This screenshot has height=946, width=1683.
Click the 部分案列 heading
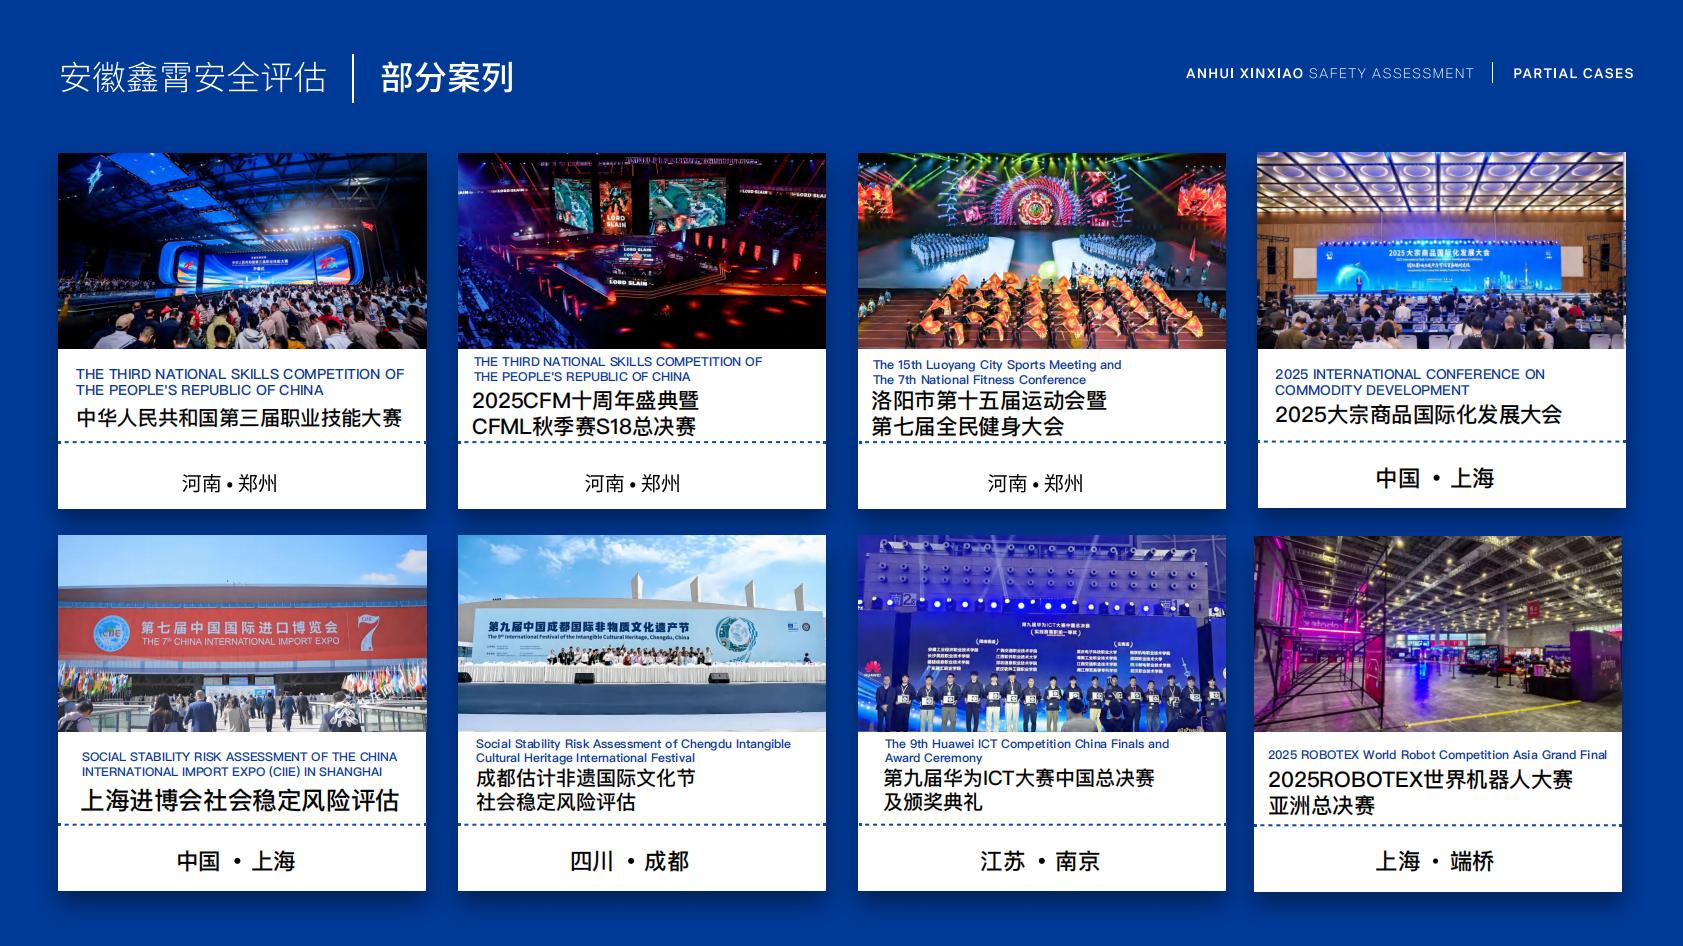(x=447, y=78)
